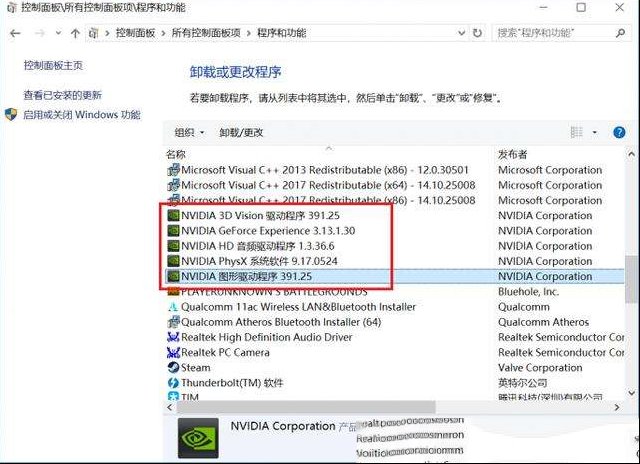The width and height of the screenshot is (640, 464).
Task: Refresh the Programs and Features view
Action: click(477, 33)
